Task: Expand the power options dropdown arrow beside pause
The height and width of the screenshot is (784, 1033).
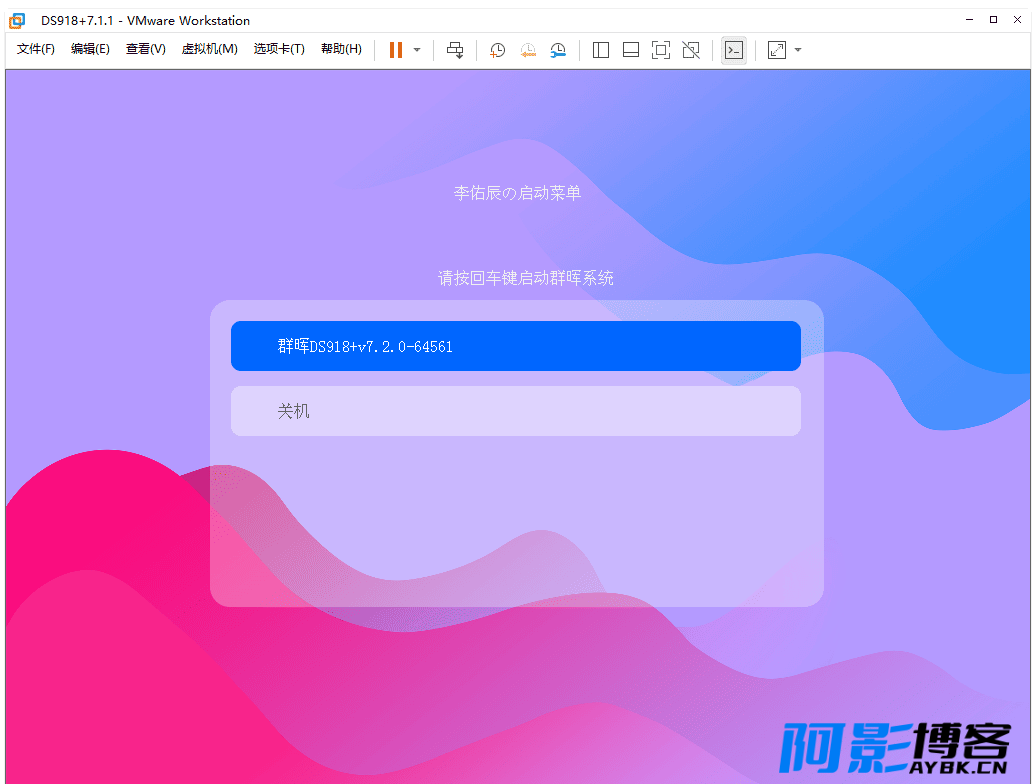Action: point(417,50)
